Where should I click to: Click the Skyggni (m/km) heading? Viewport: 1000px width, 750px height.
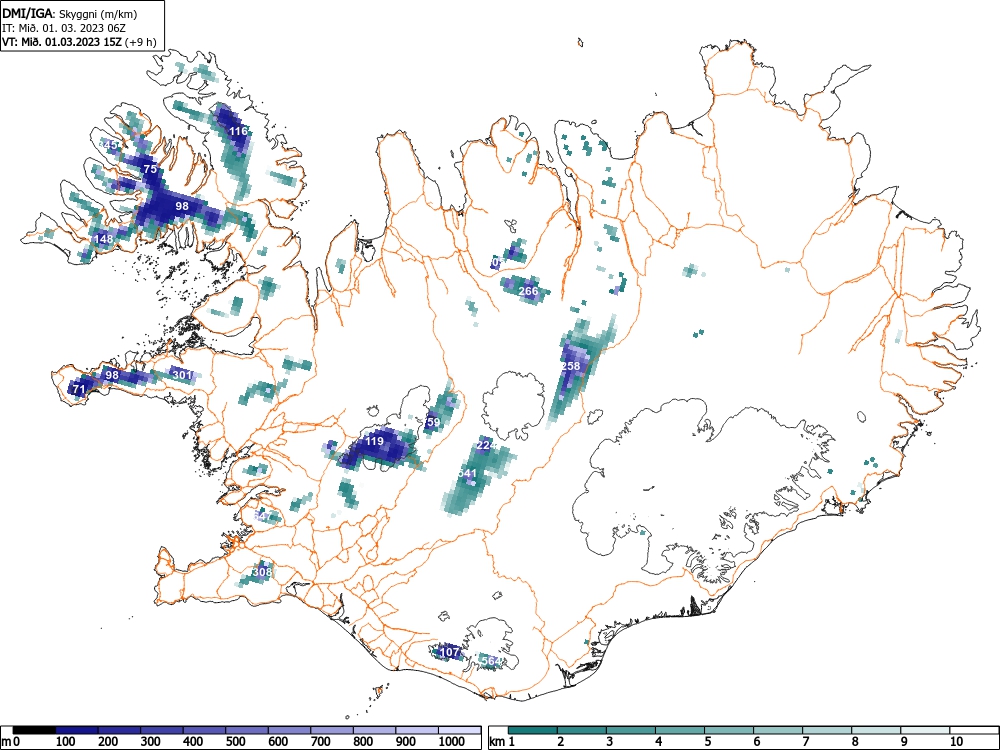tap(97, 14)
